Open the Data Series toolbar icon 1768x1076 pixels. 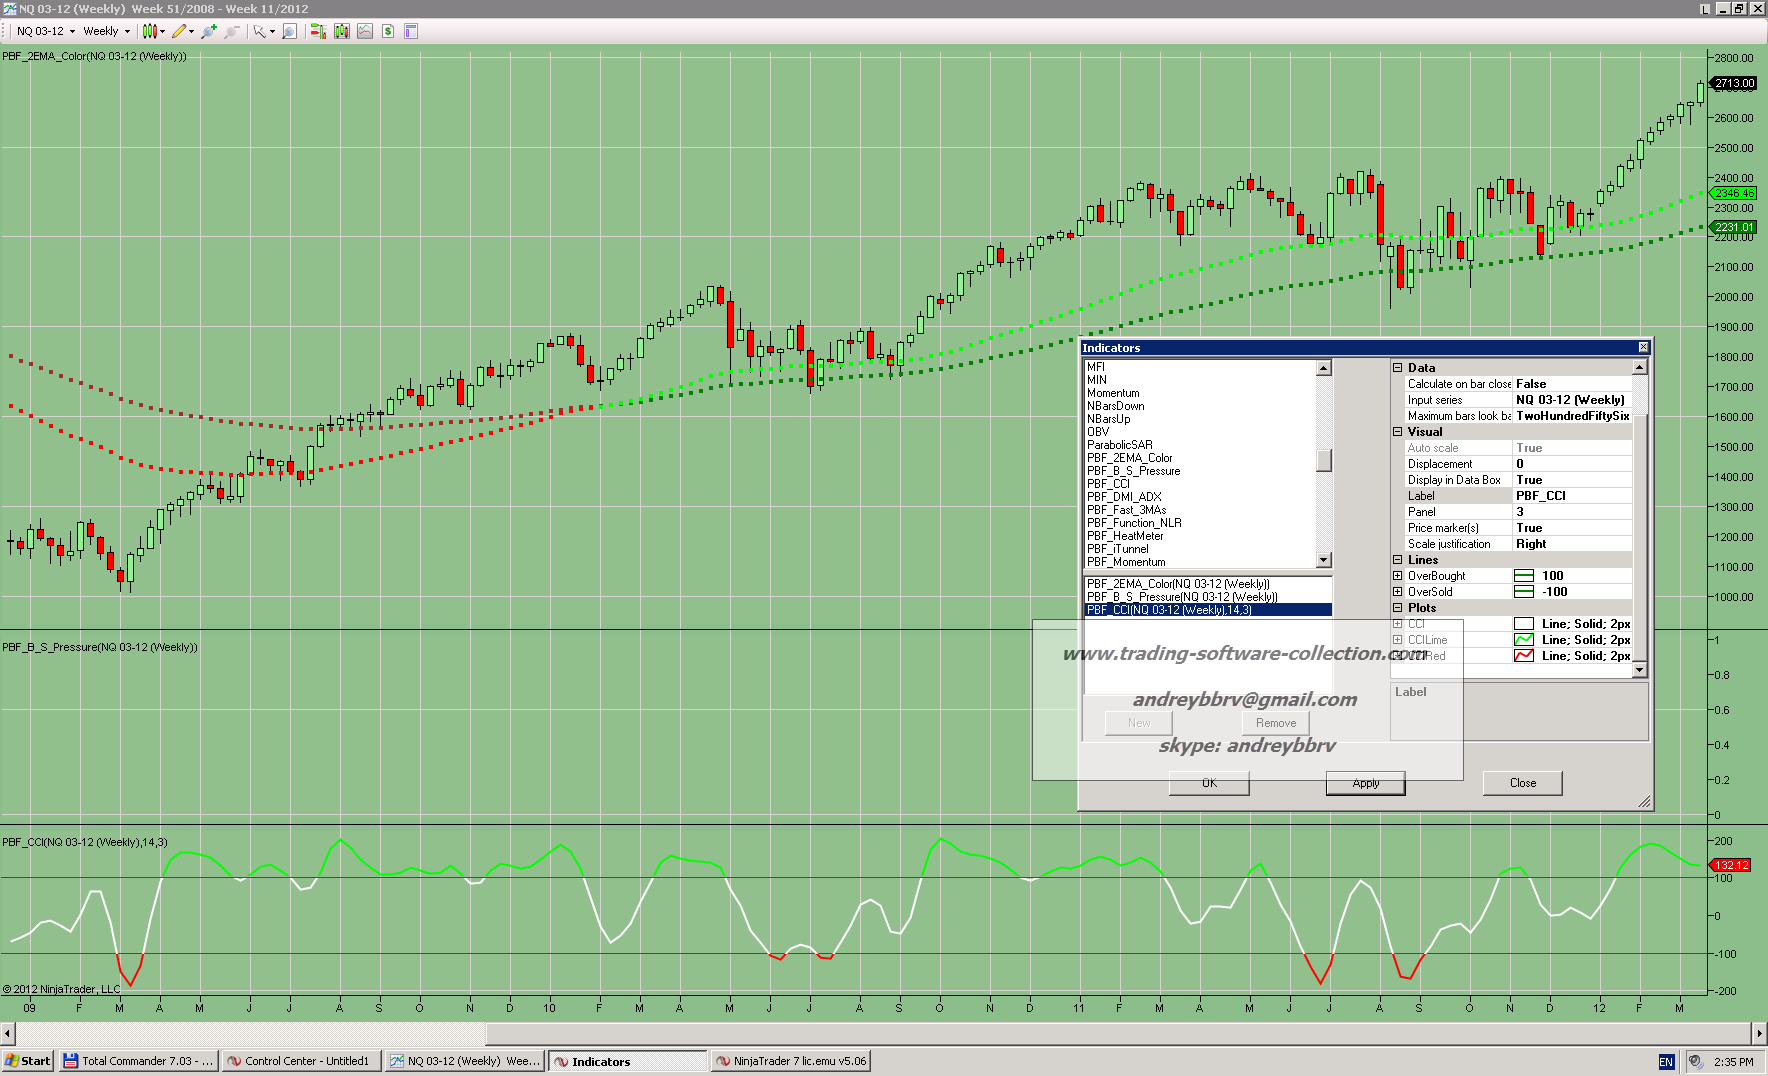pos(342,31)
